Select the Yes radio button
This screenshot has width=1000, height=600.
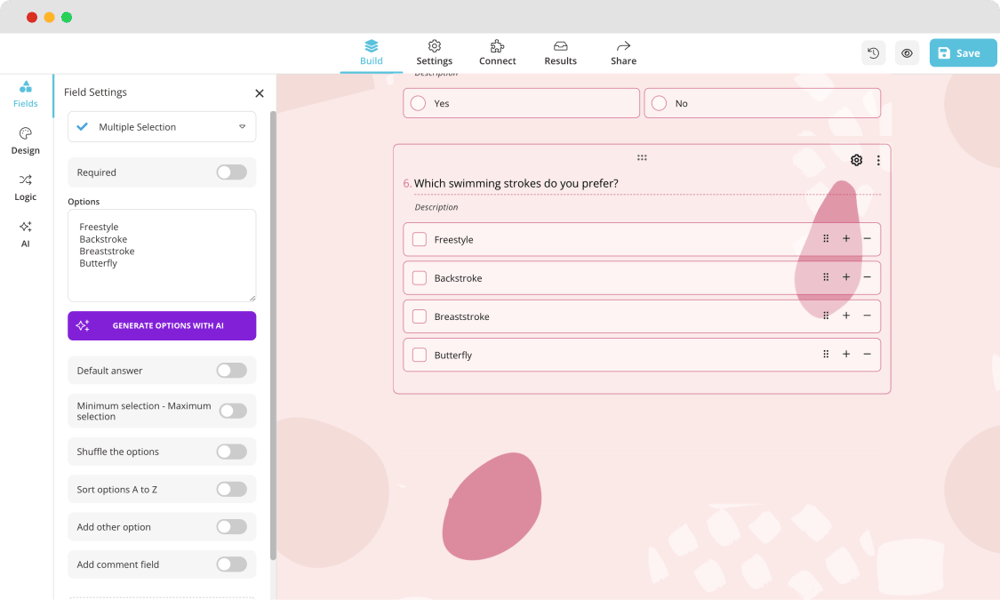tap(418, 103)
